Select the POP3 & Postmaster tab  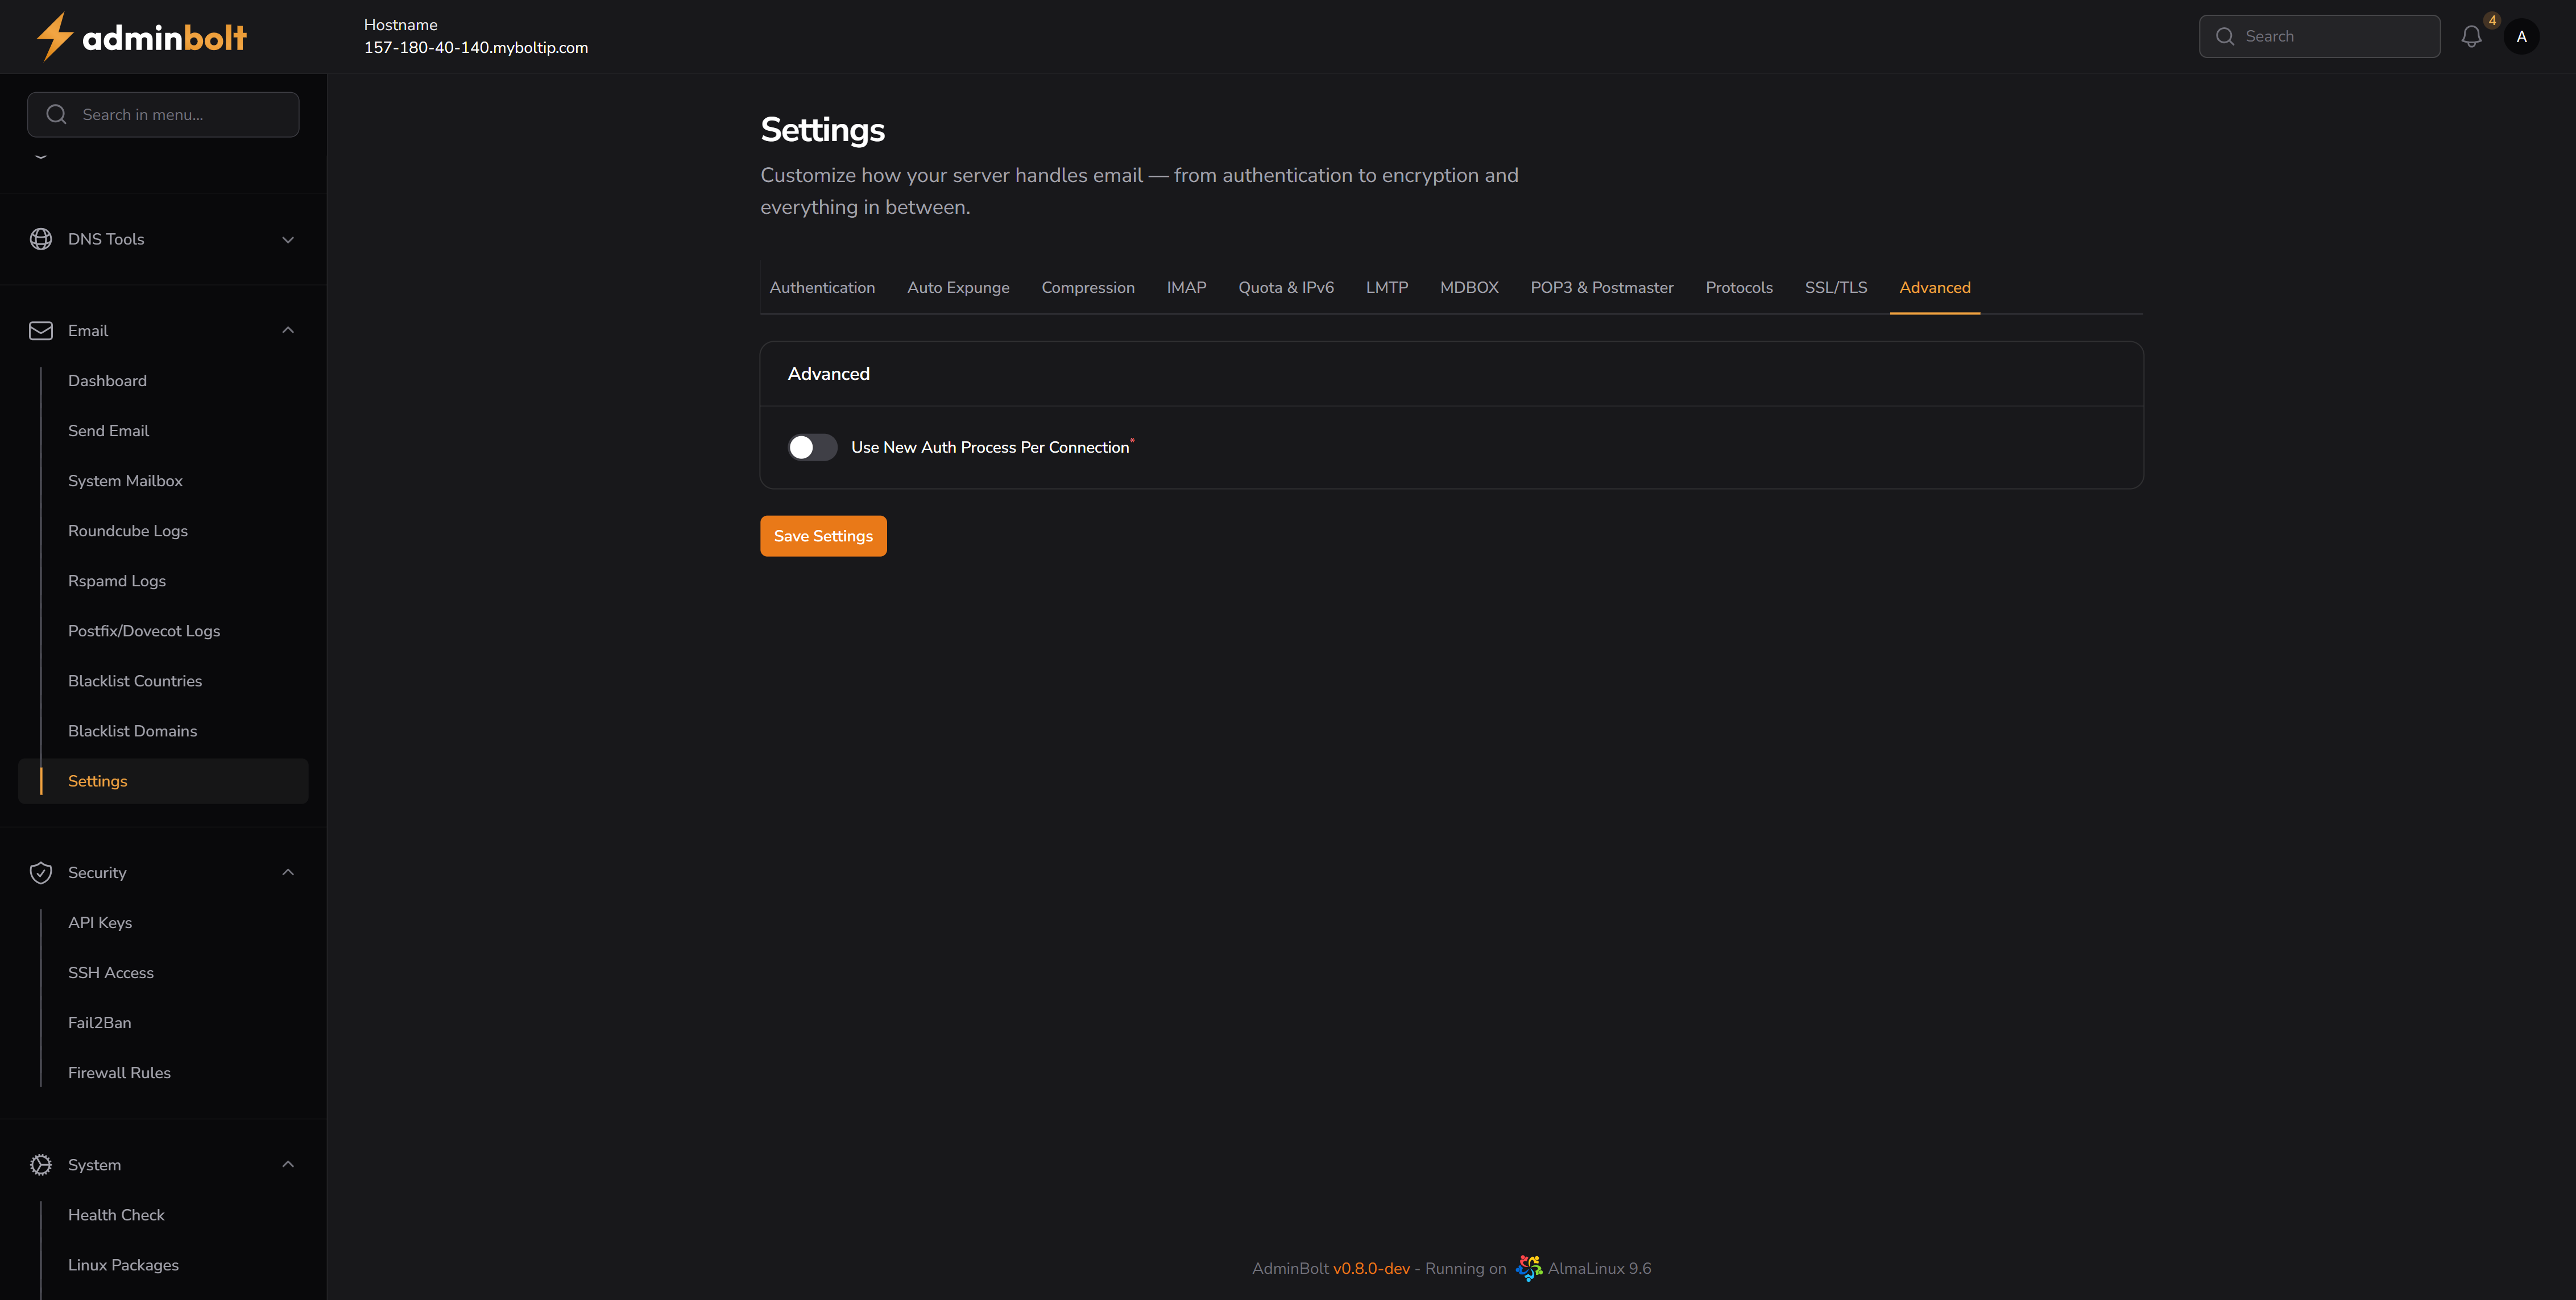tap(1601, 288)
